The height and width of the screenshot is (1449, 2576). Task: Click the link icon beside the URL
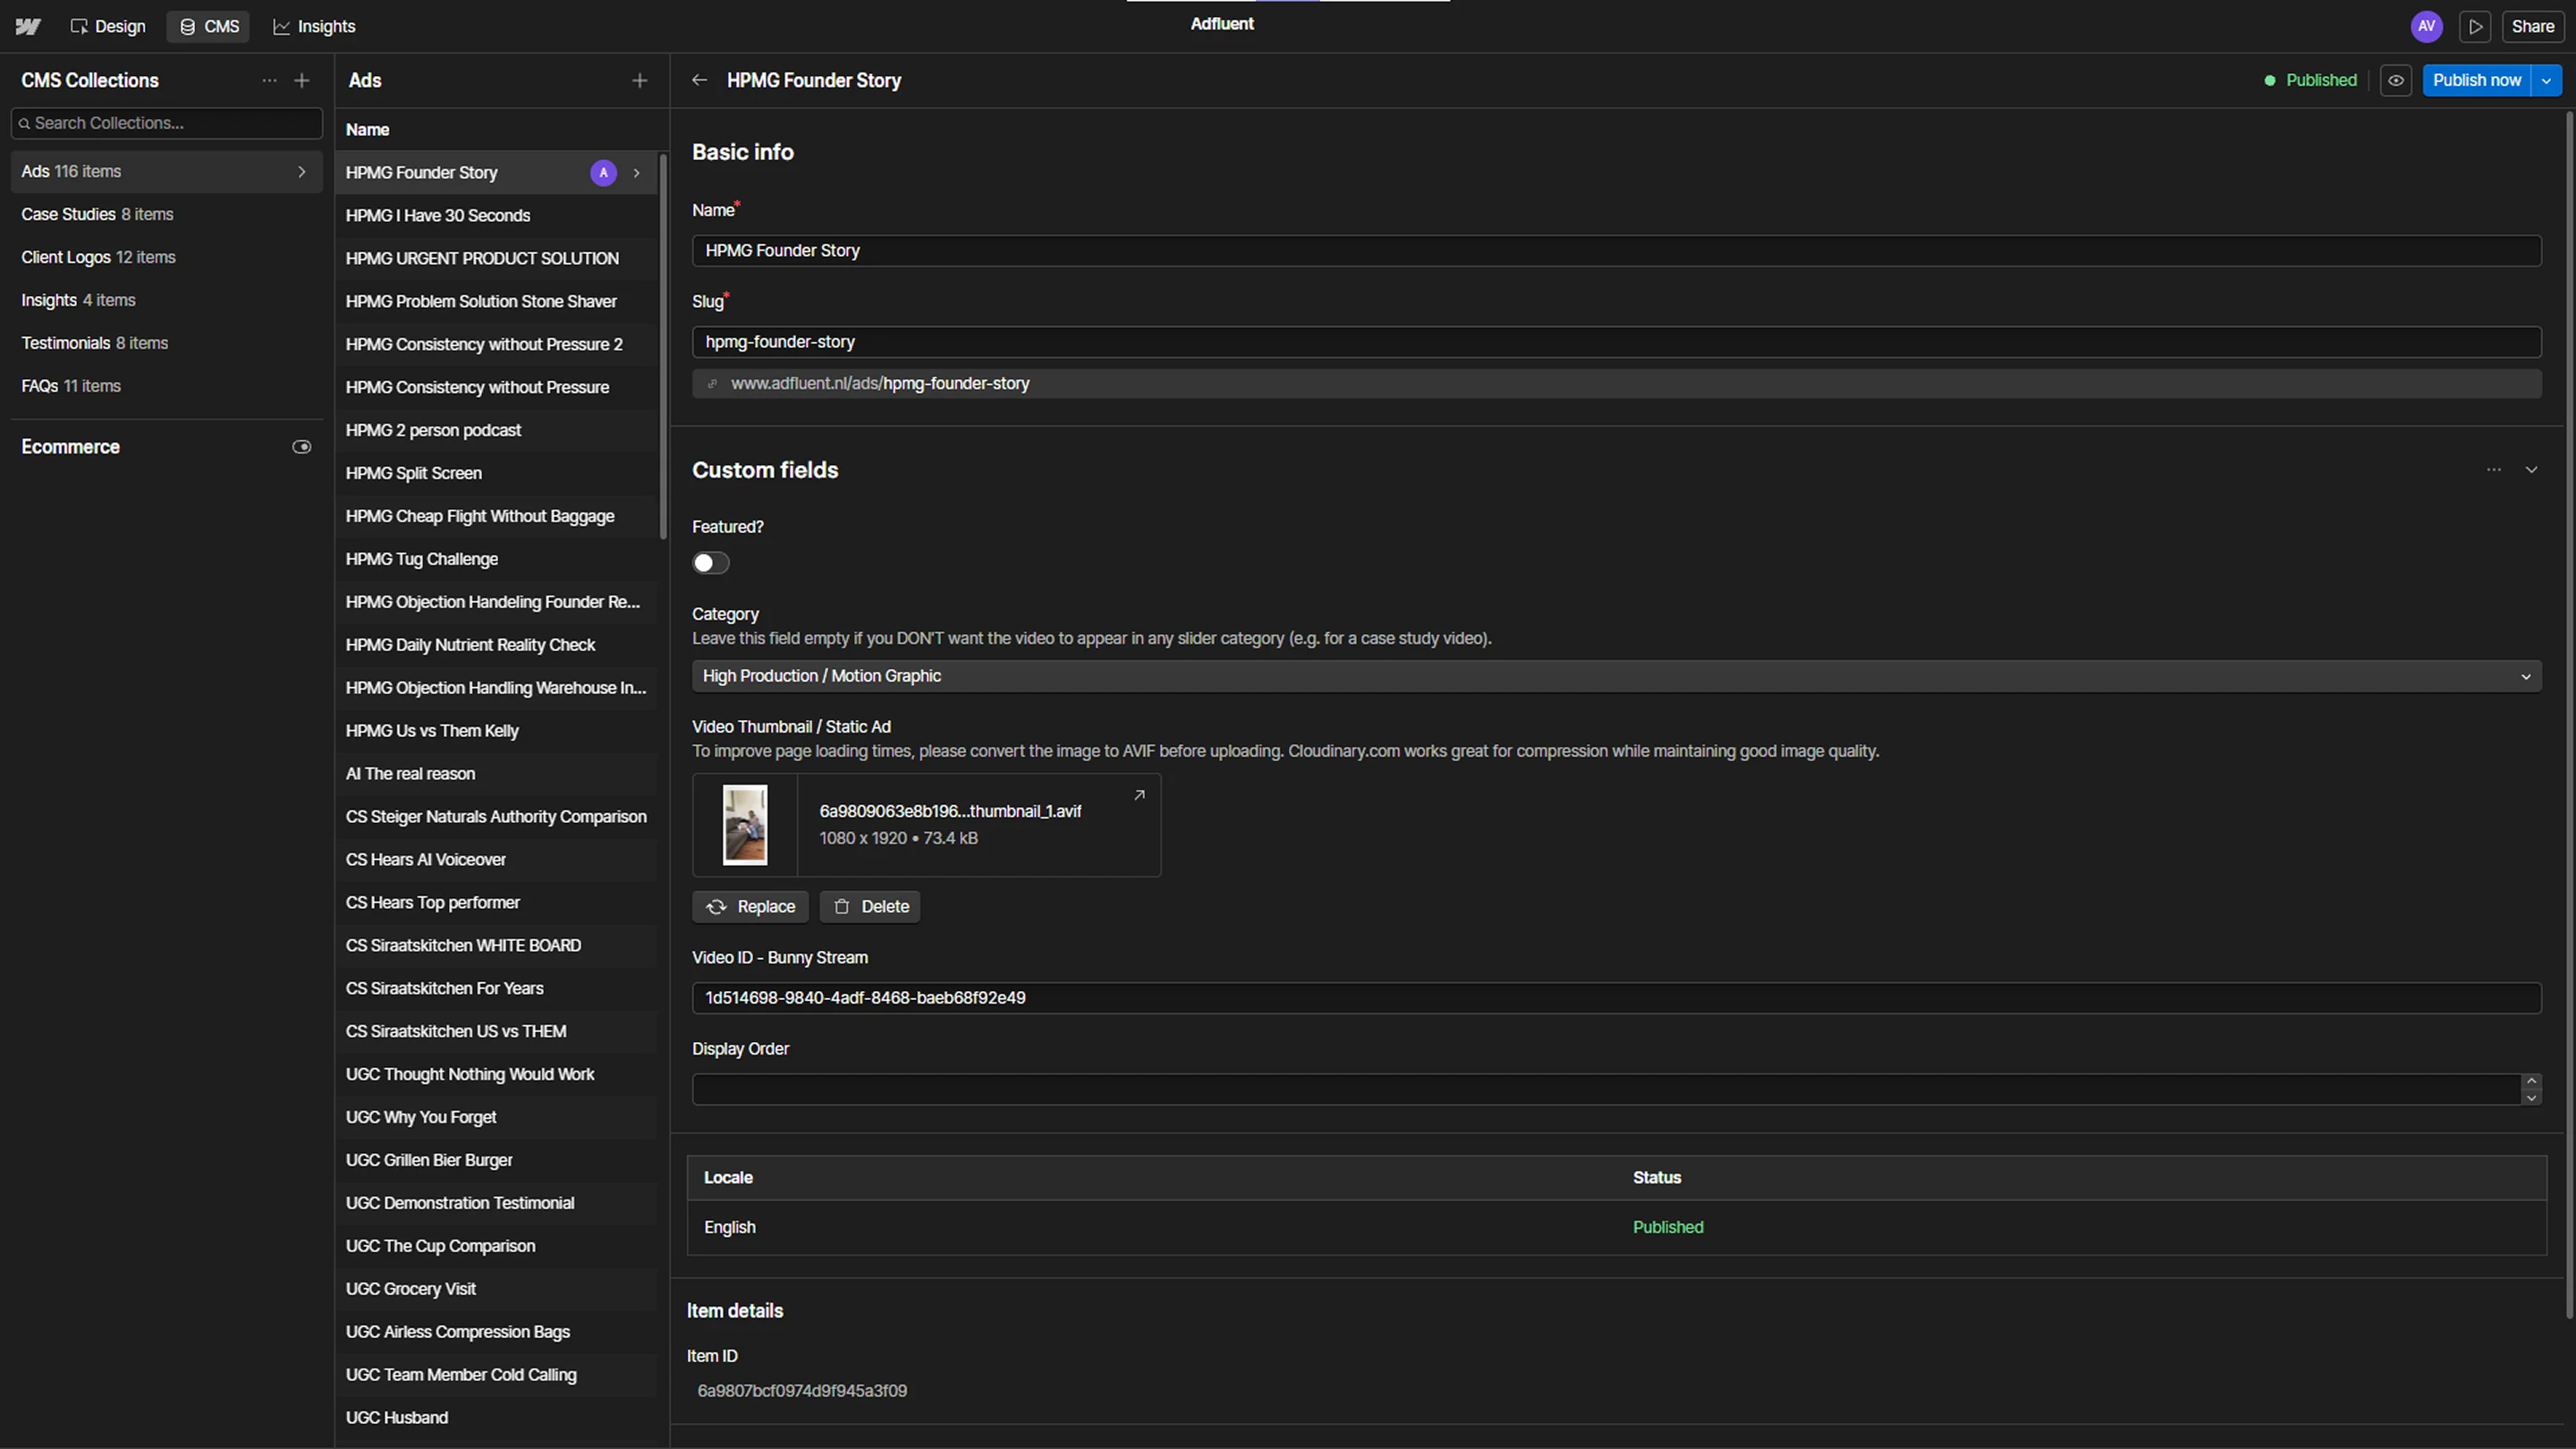[712, 384]
